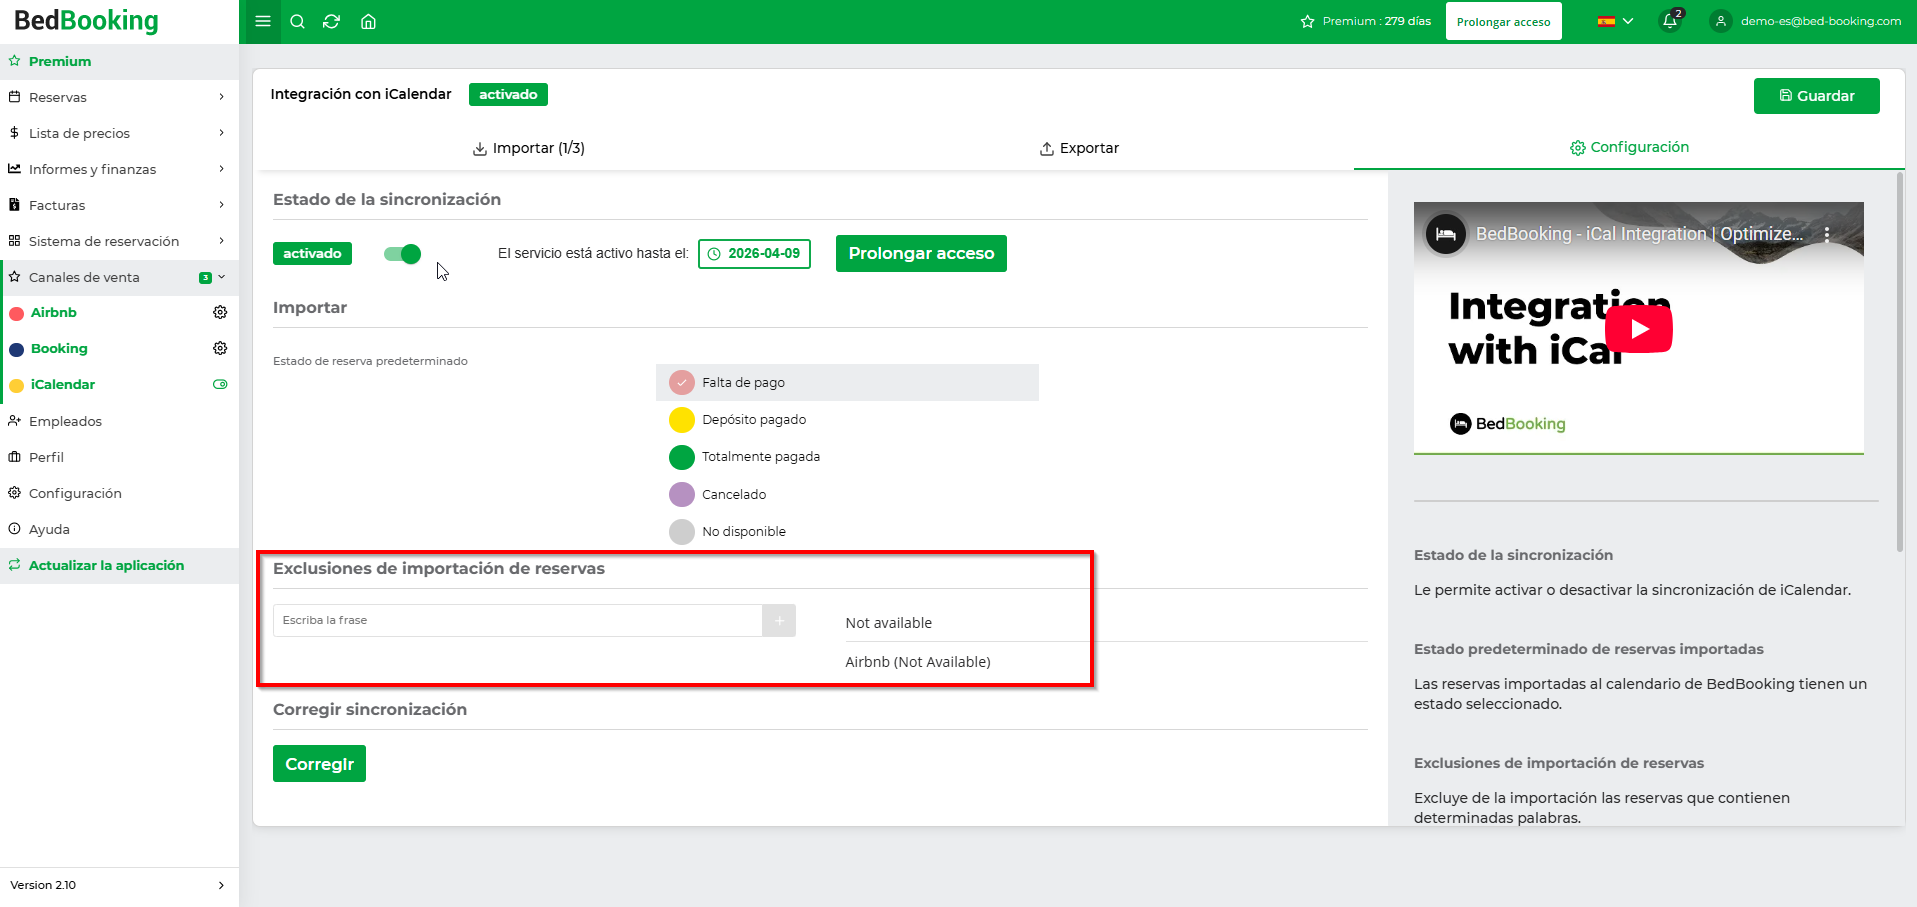This screenshot has height=907, width=1917.
Task: Click the Escriba la frase input field
Action: (x=517, y=620)
